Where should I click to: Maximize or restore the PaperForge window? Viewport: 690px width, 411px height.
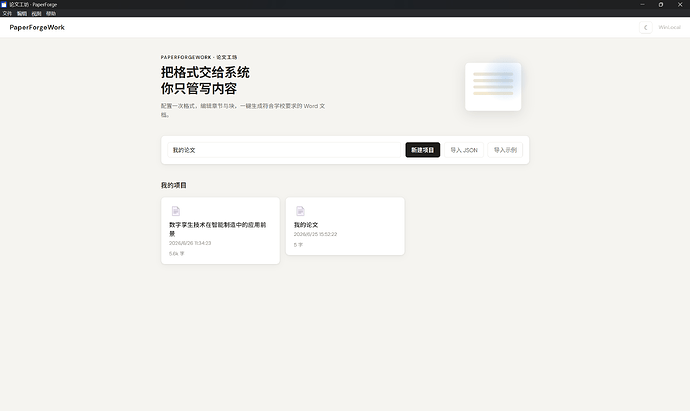tap(661, 4)
